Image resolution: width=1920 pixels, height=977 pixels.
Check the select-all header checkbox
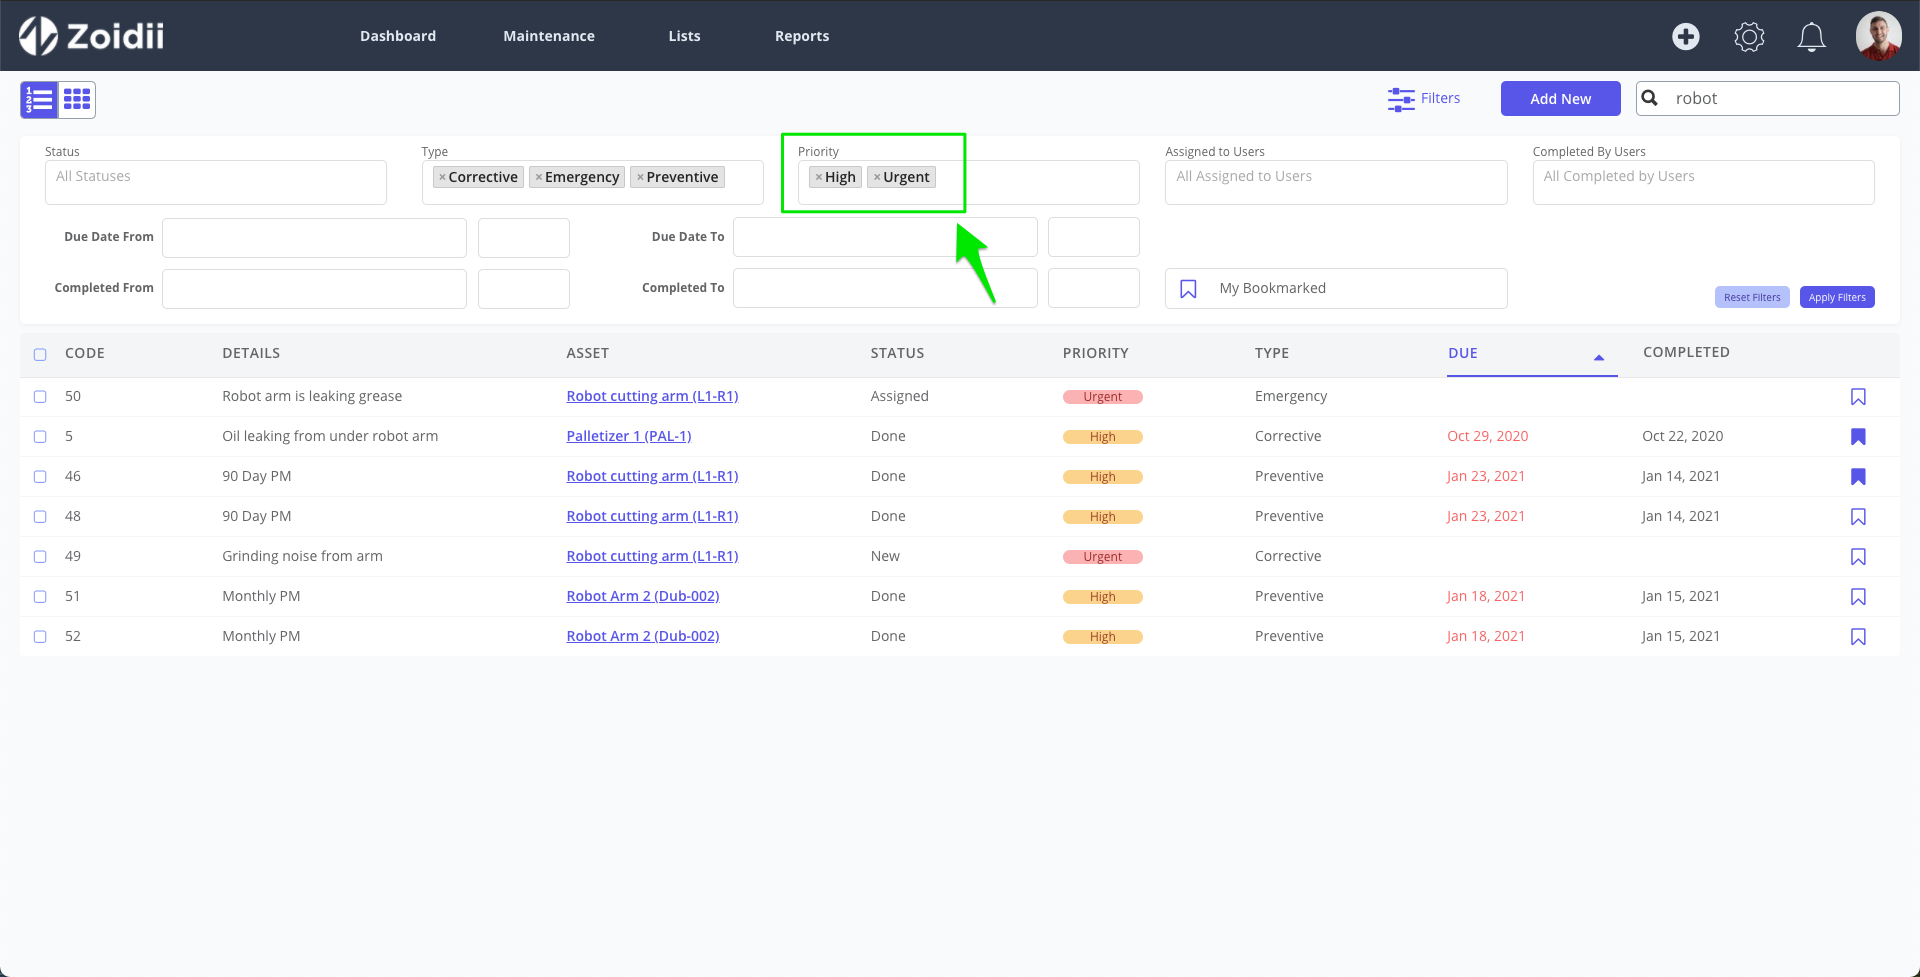coord(40,354)
